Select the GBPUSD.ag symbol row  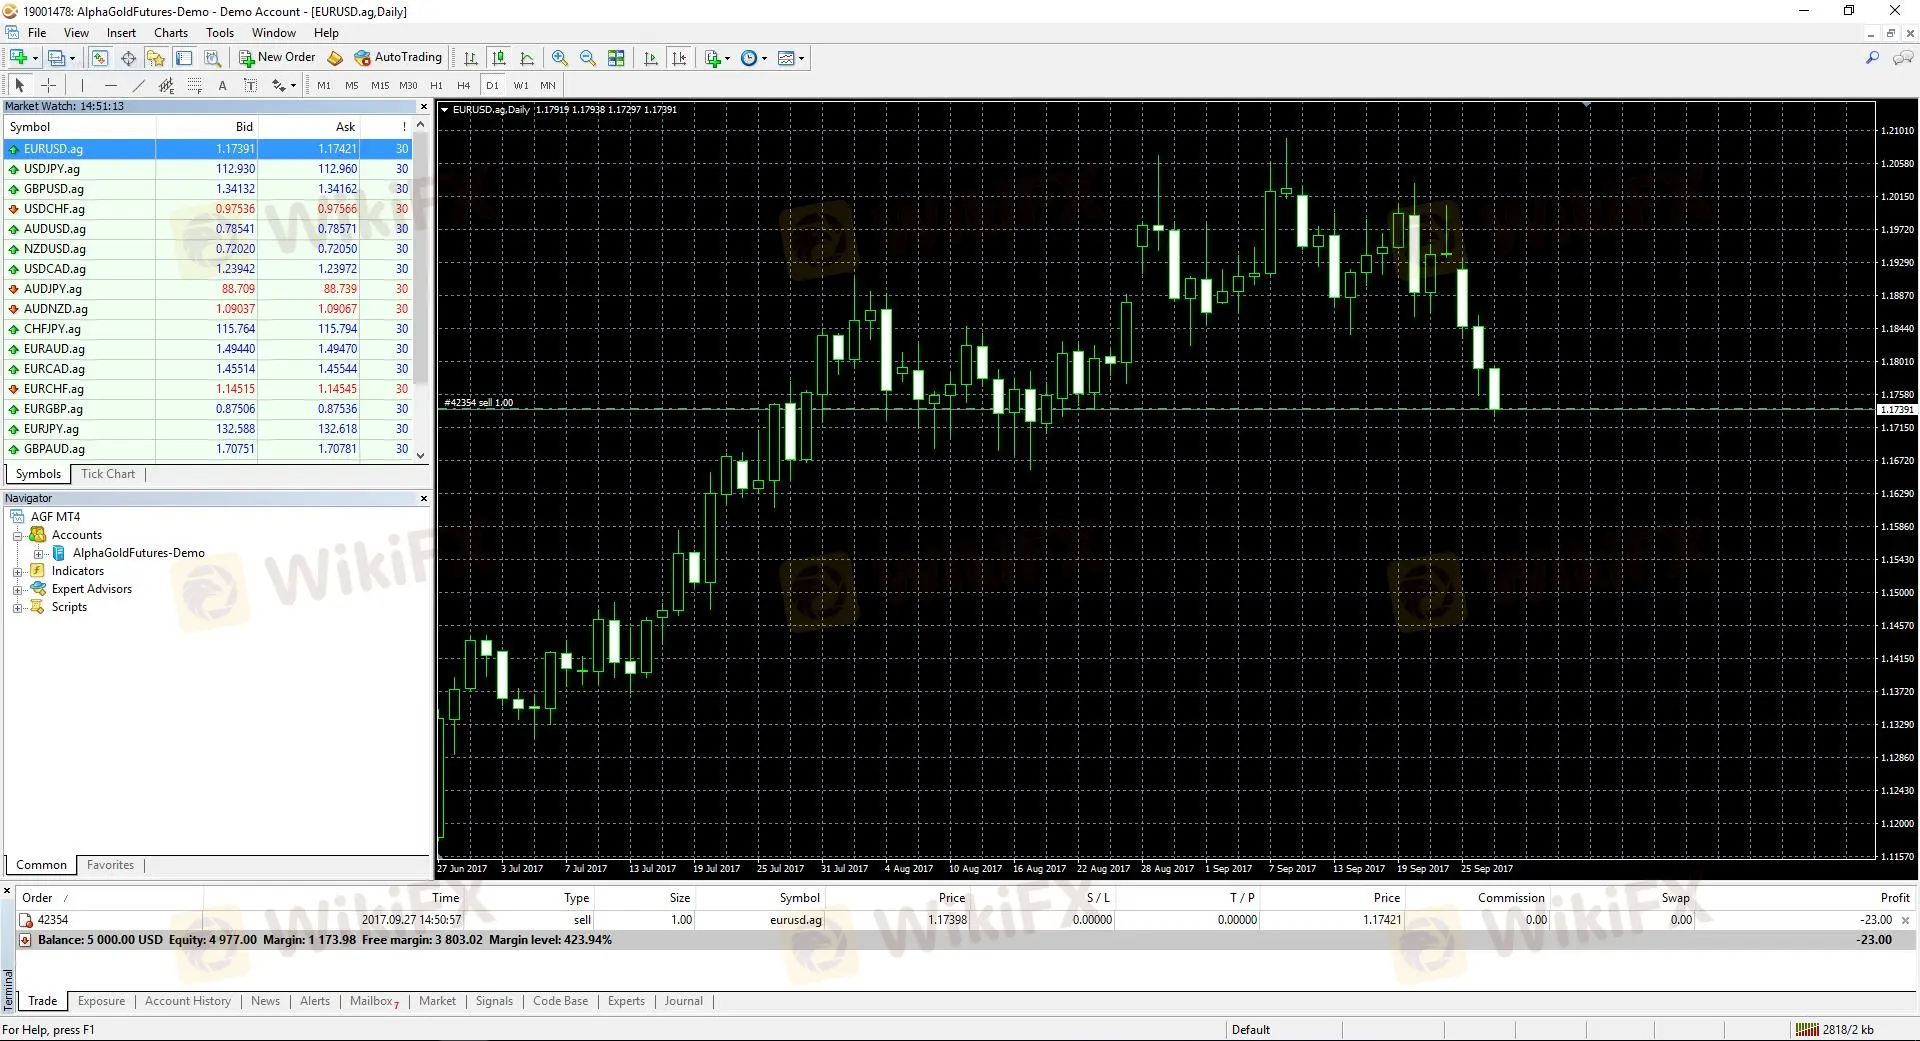tap(208, 189)
